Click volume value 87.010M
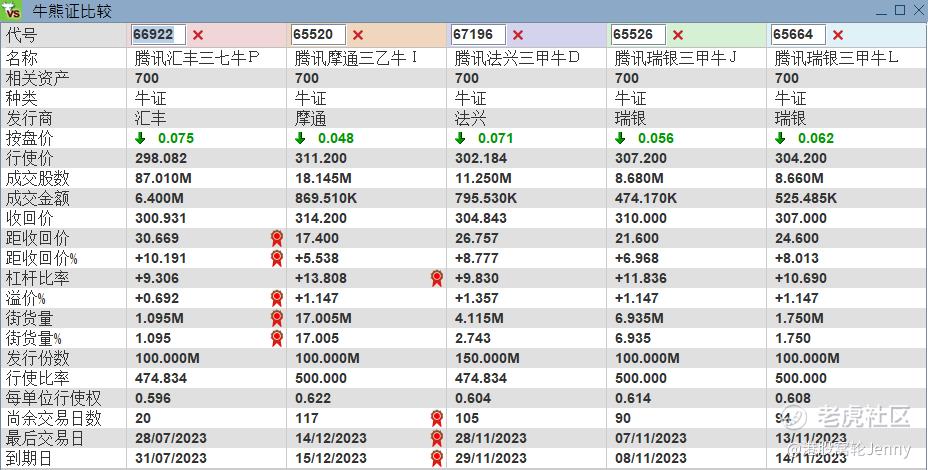 163,178
